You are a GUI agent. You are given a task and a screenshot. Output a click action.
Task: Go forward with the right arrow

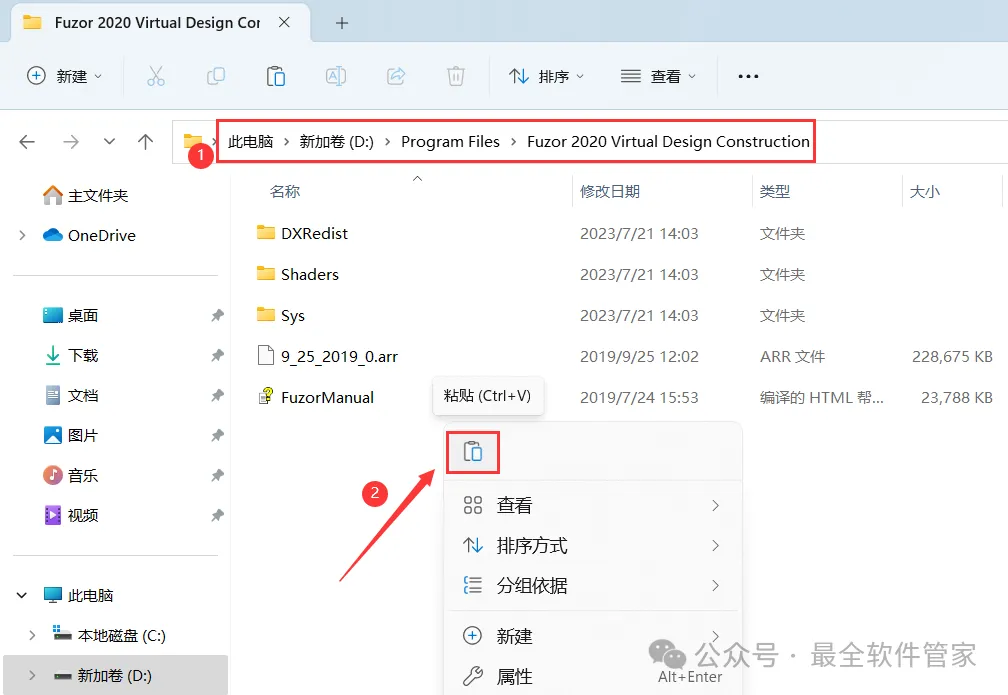pos(71,141)
